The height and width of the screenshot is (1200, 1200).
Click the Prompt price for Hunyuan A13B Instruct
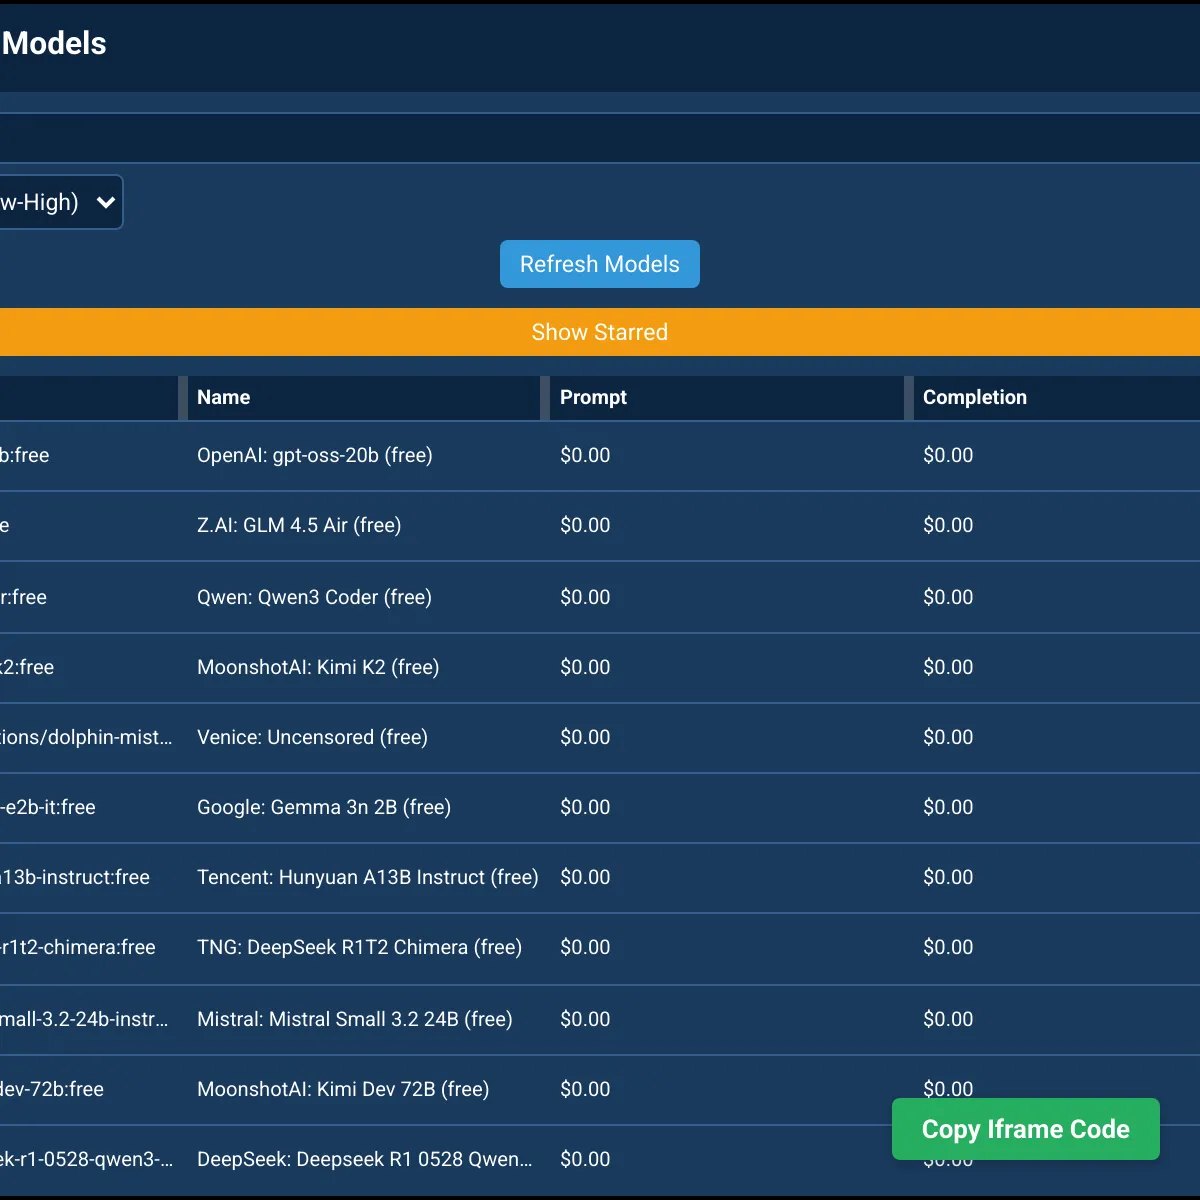(x=585, y=877)
